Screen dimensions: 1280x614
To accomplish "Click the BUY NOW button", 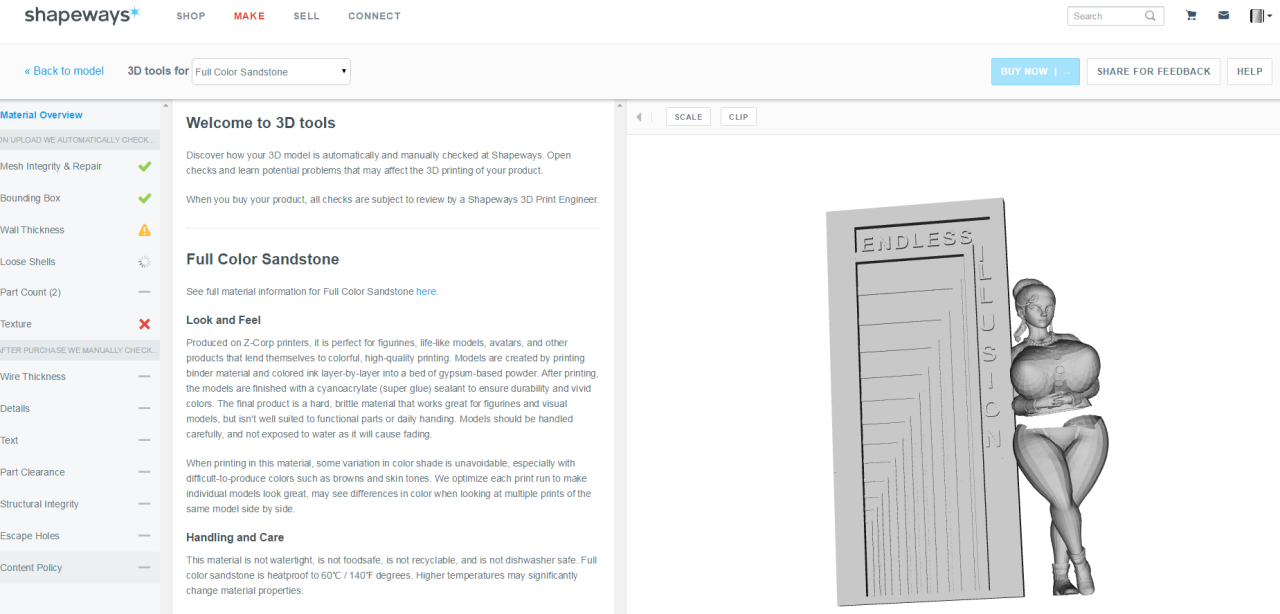I will (x=1035, y=72).
